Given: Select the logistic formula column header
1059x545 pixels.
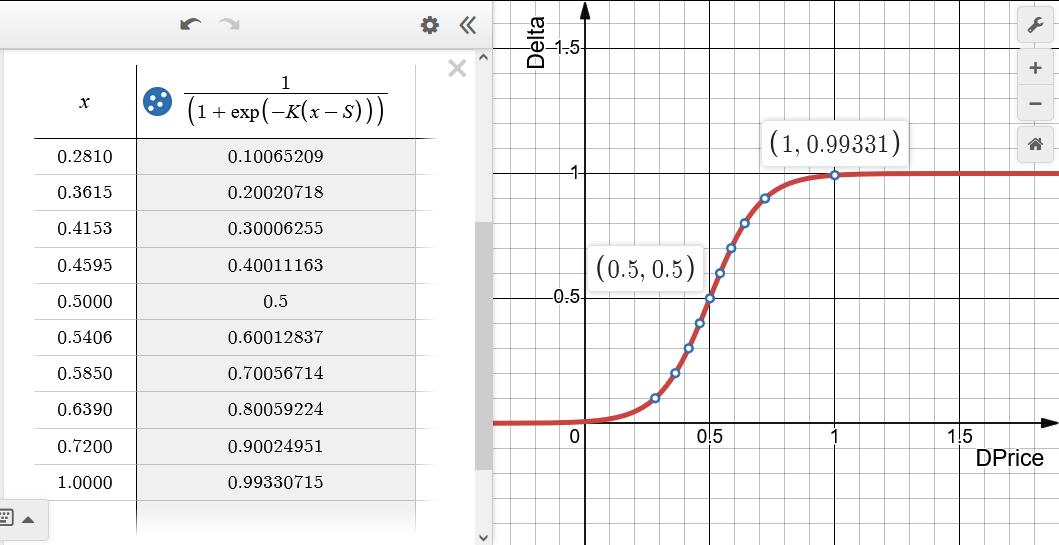Looking at the screenshot, I should click(x=276, y=102).
